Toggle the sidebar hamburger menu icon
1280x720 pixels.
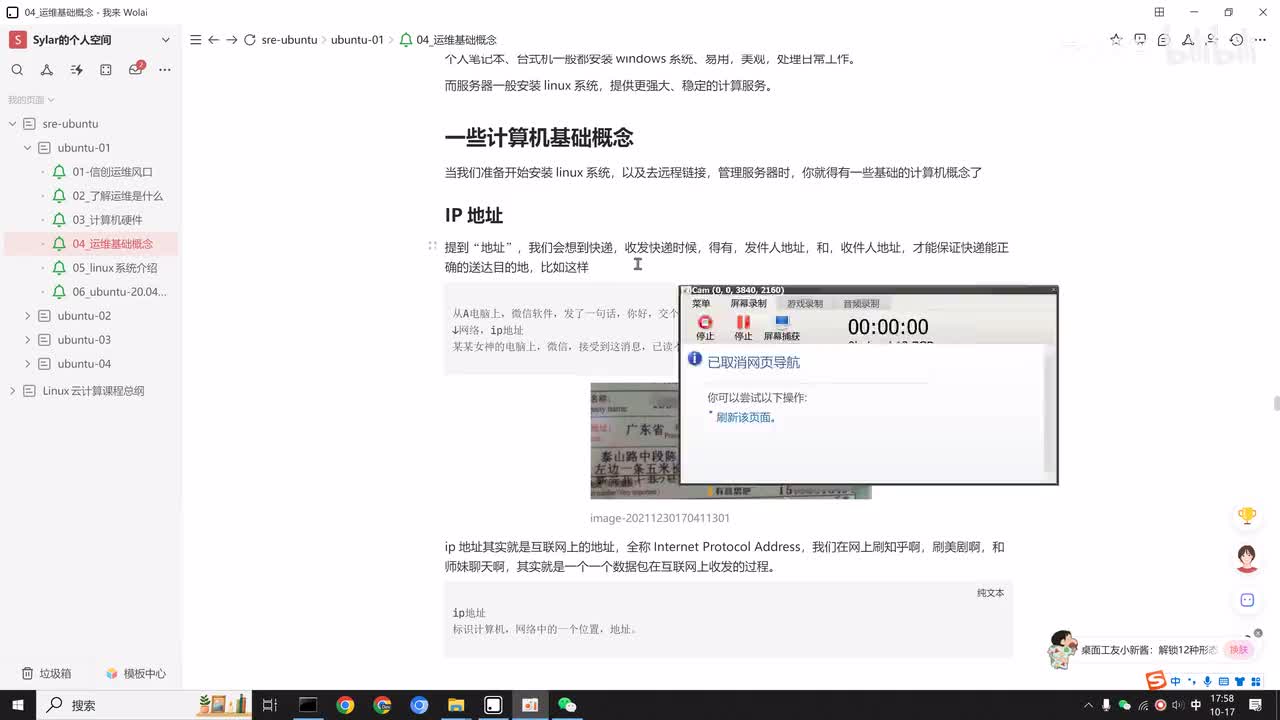point(196,40)
